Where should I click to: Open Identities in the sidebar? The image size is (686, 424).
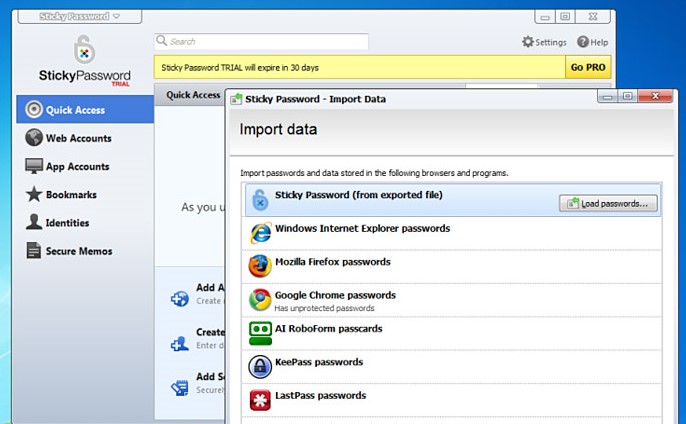pos(85,223)
